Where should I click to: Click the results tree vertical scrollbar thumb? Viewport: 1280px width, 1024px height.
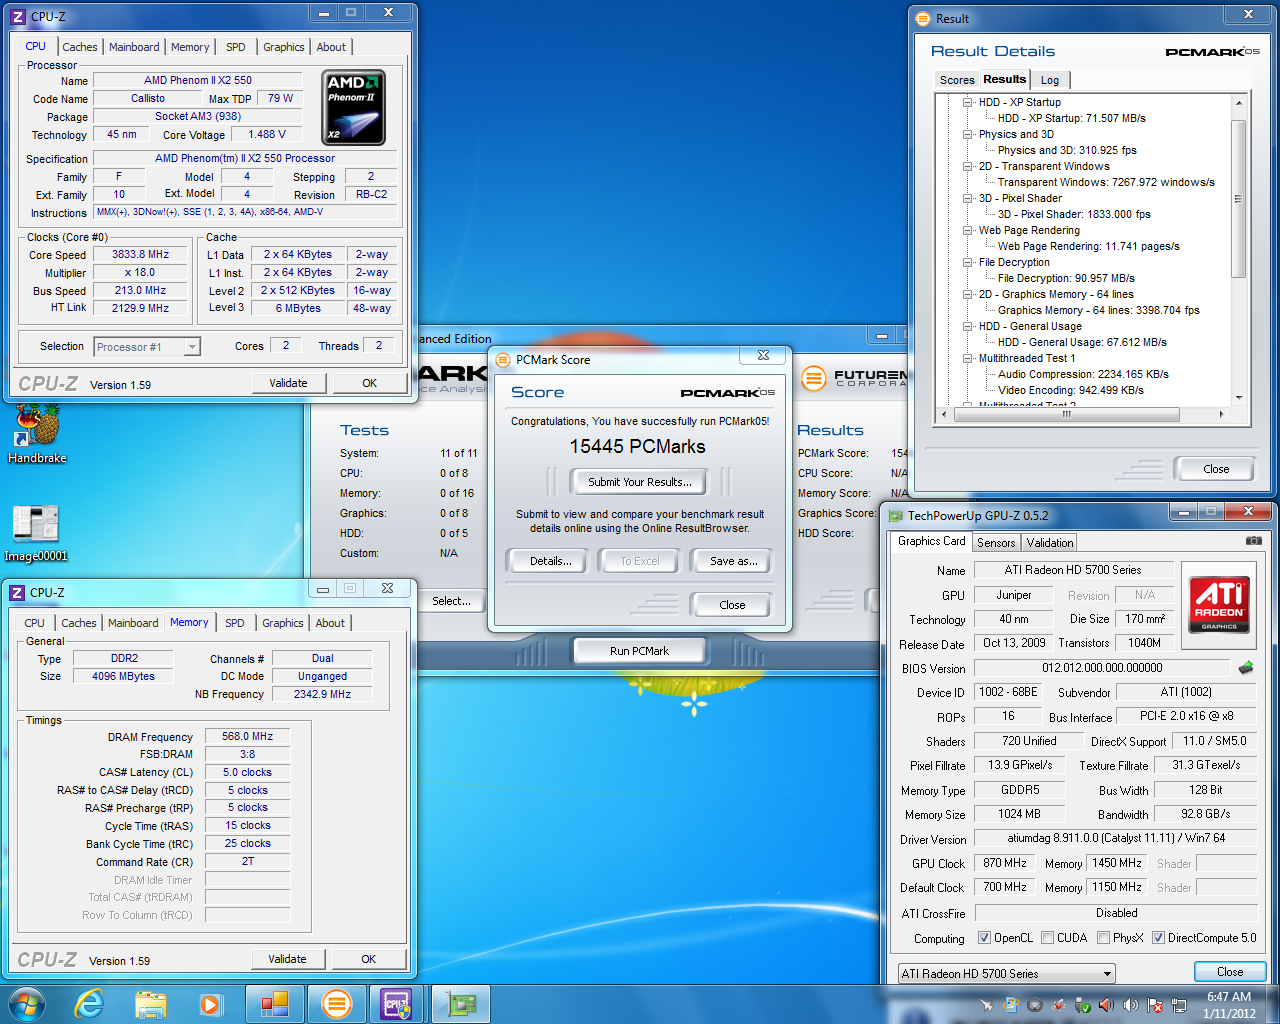[1238, 198]
